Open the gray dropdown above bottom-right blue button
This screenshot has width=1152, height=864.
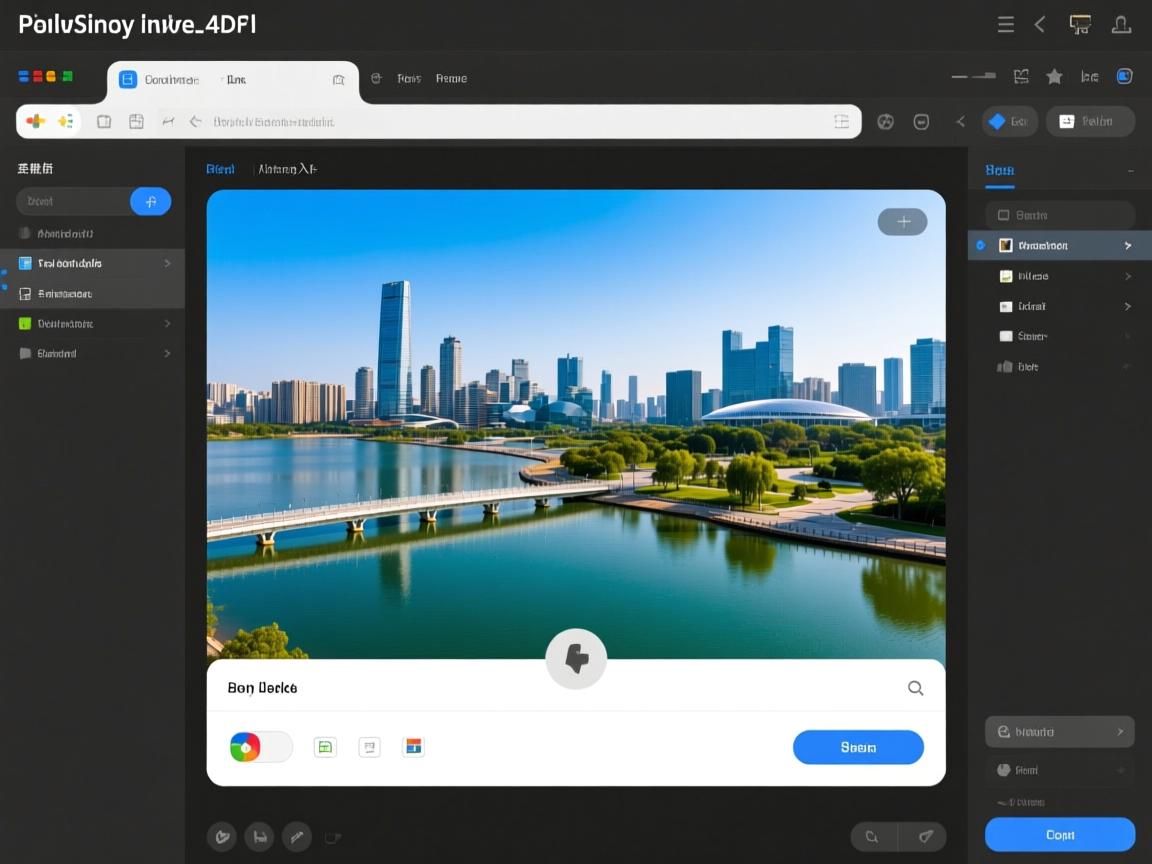1059,732
